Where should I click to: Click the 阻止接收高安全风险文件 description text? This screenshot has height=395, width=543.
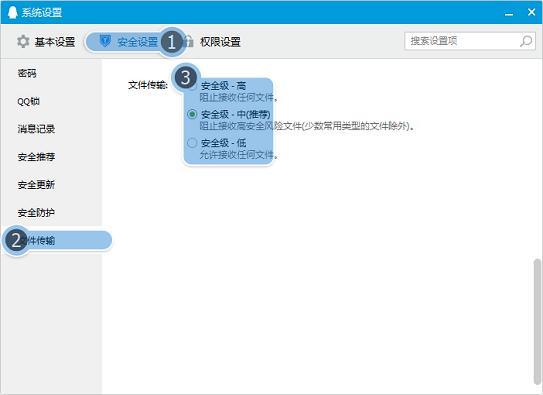(x=307, y=126)
